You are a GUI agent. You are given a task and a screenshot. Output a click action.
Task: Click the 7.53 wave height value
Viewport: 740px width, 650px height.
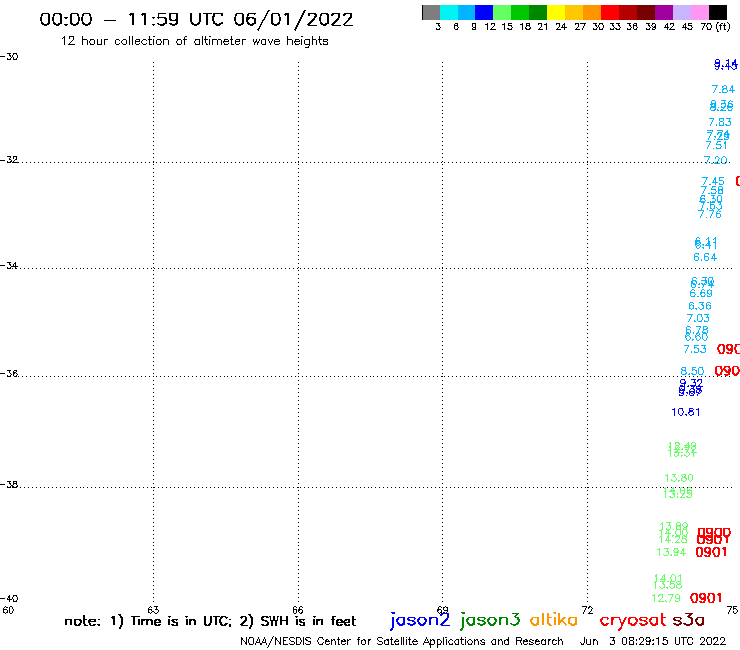(x=695, y=349)
